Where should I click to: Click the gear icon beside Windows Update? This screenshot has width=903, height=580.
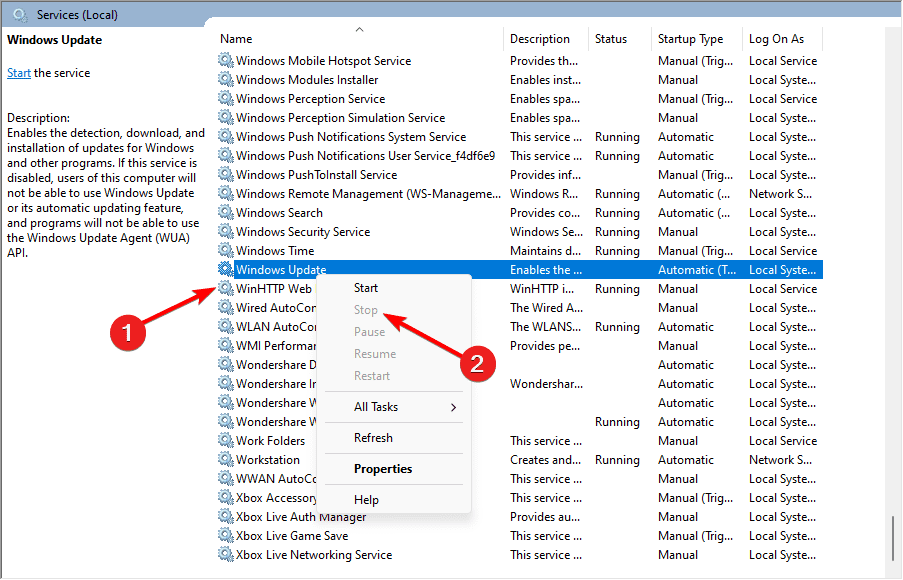pyautogui.click(x=226, y=270)
